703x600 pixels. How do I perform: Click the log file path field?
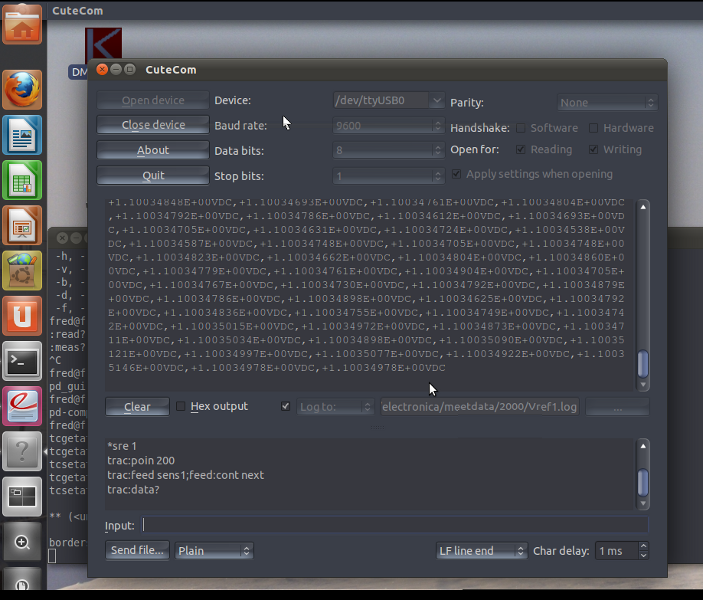[480, 407]
